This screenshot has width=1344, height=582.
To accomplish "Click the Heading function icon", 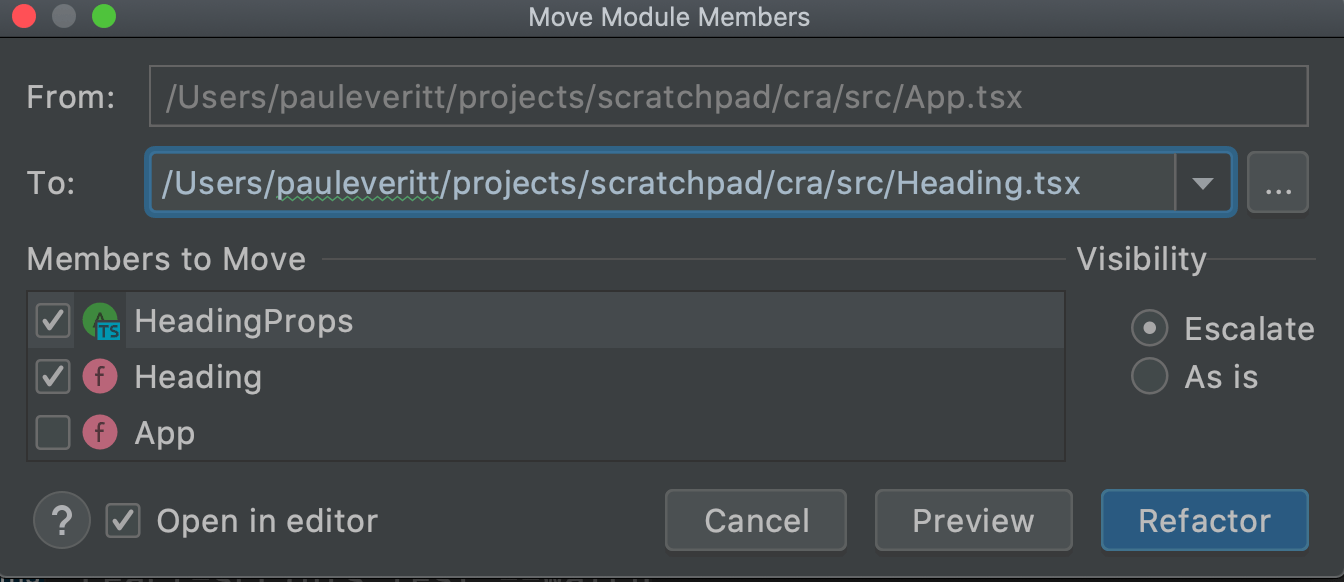I will [100, 377].
